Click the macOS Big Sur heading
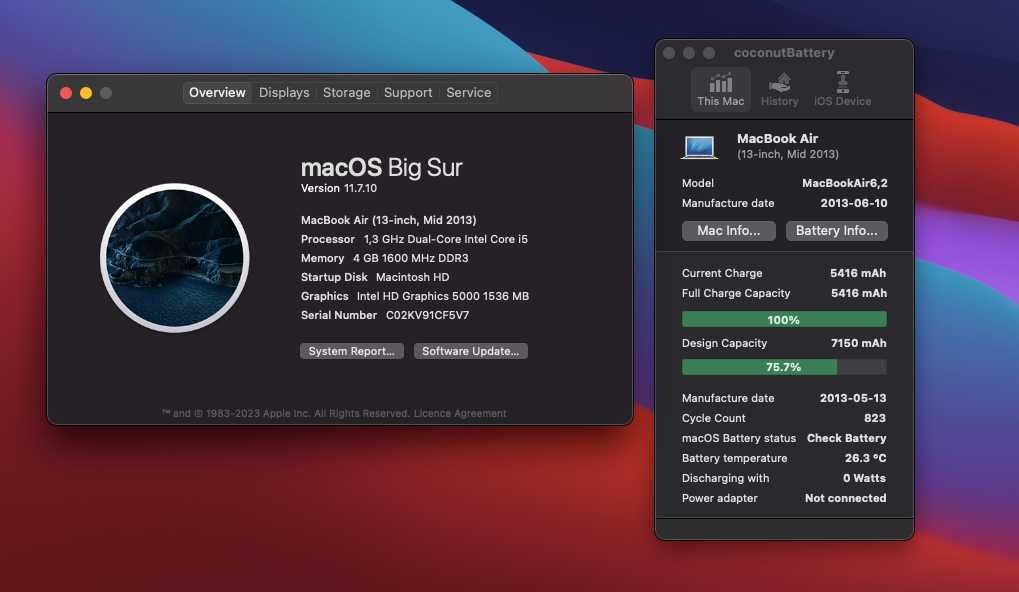 (x=381, y=168)
